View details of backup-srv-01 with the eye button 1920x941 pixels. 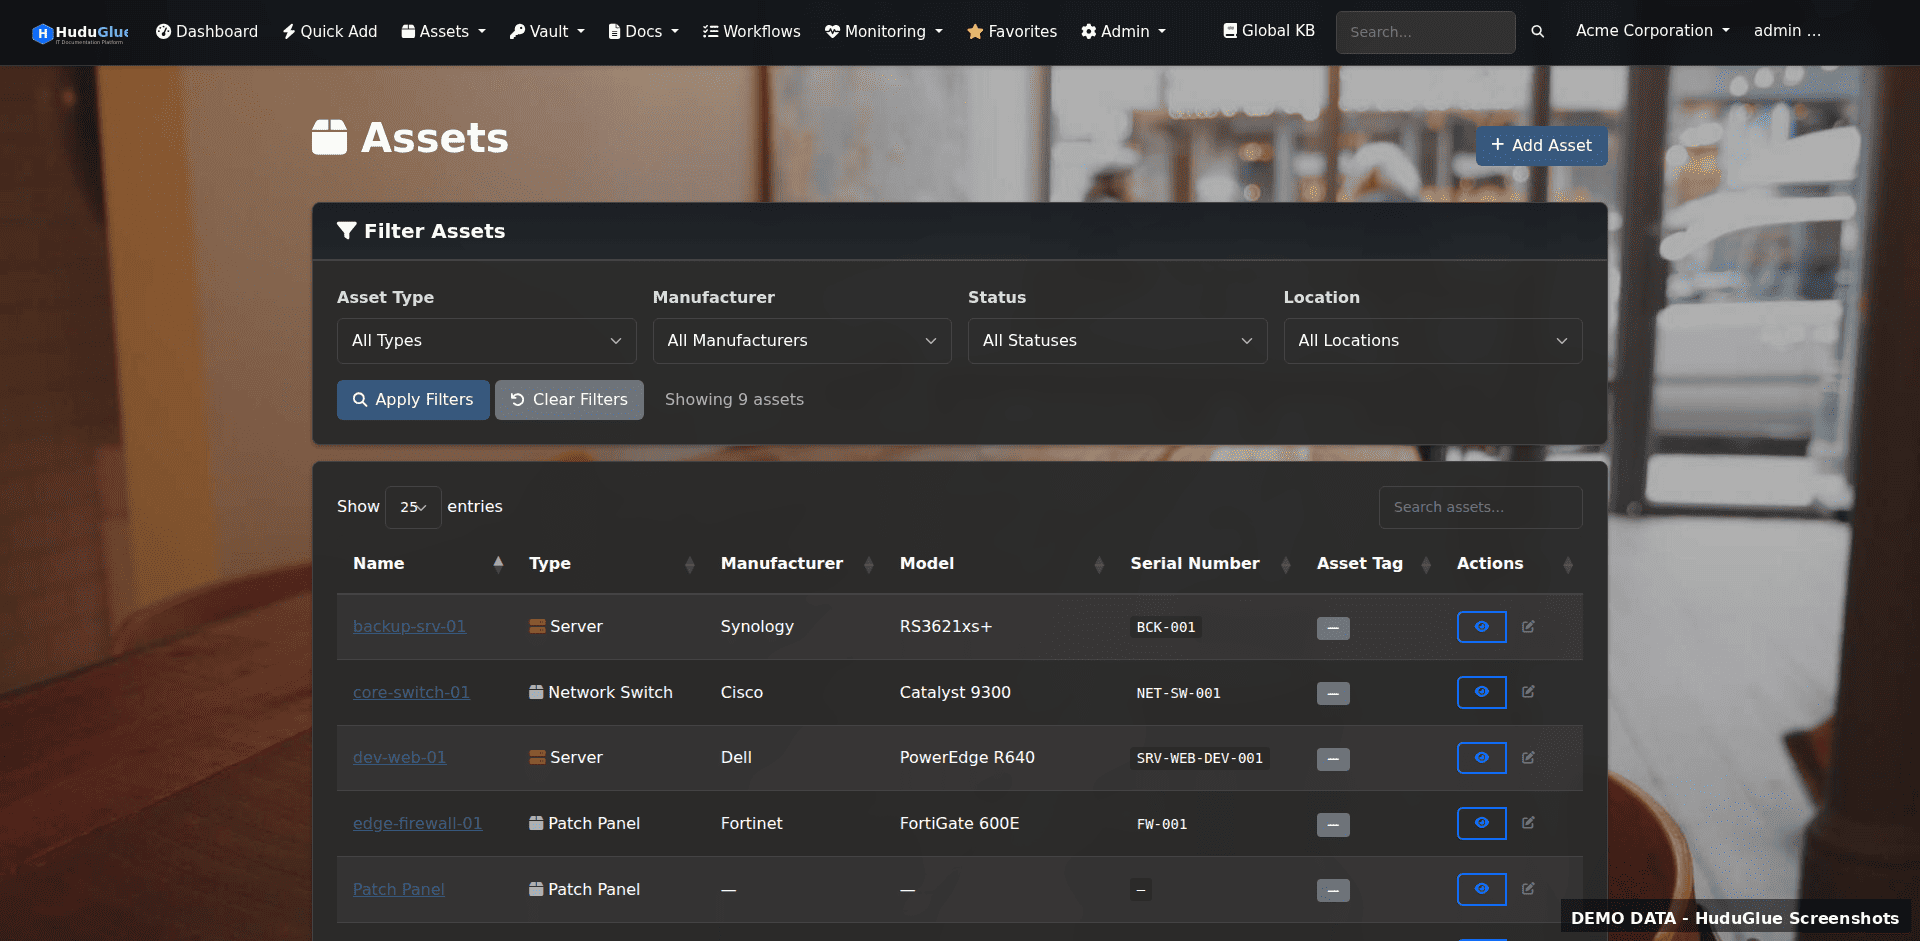(x=1481, y=627)
